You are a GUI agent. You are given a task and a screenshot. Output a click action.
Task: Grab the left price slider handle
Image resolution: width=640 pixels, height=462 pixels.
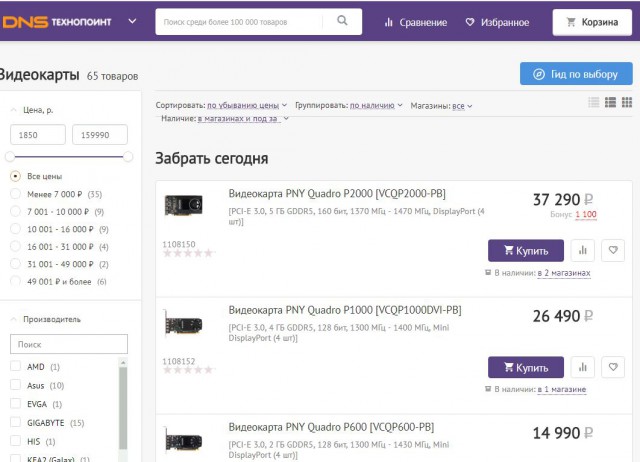point(10,156)
